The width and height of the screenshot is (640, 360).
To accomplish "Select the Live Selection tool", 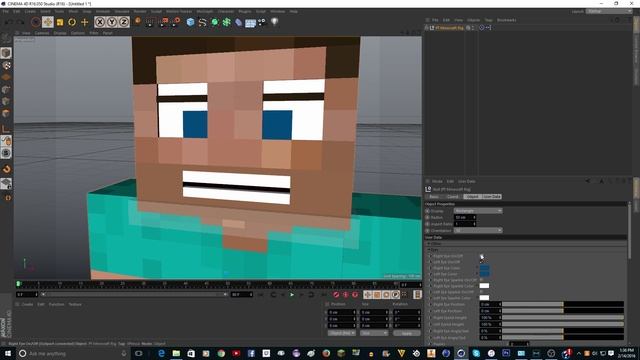I will click(36, 22).
